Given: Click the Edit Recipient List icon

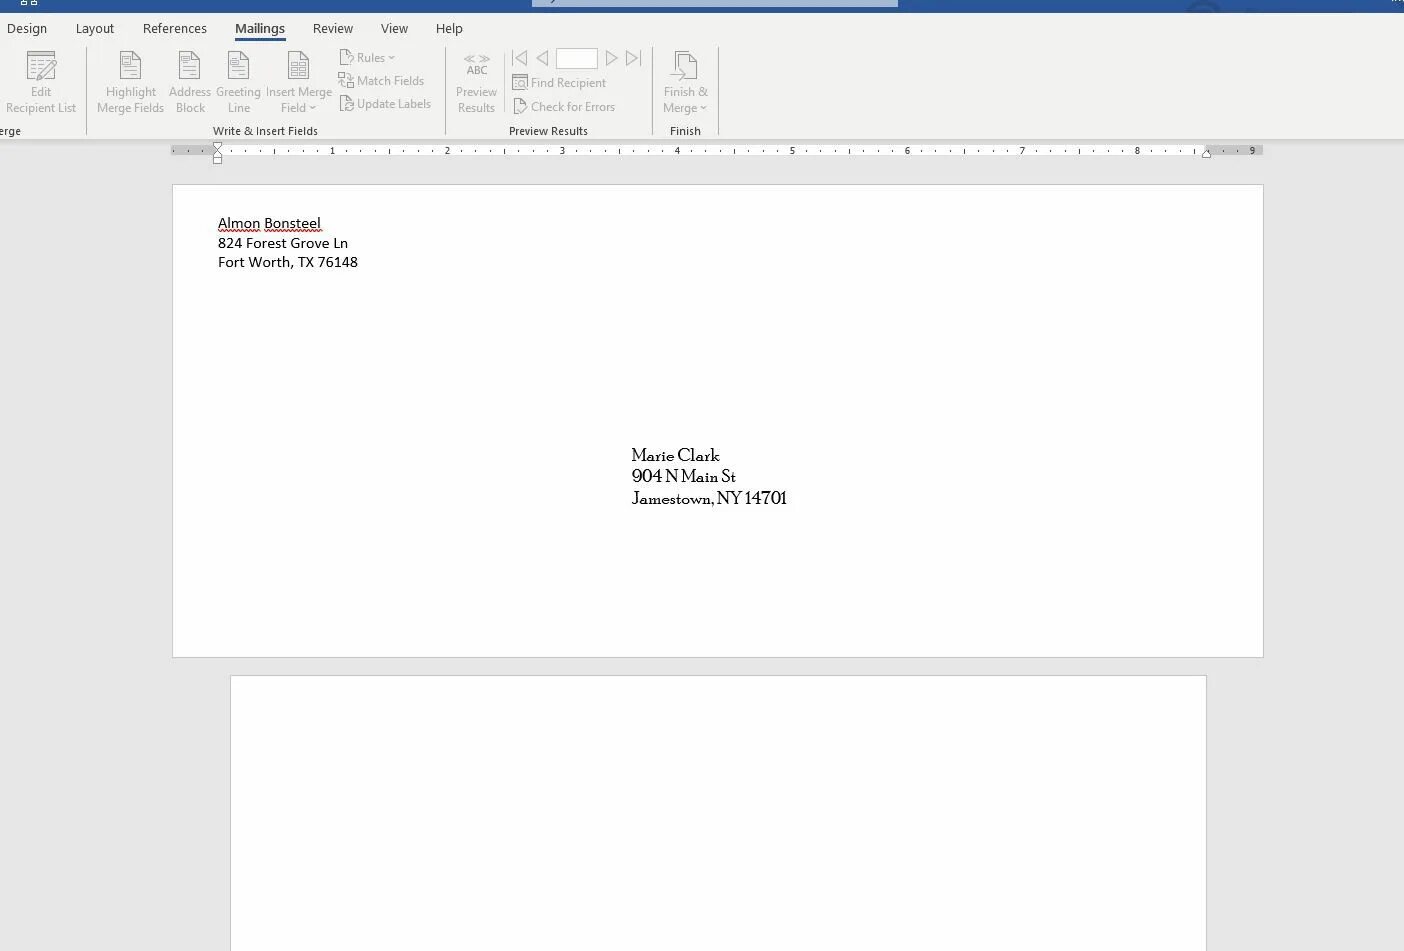Looking at the screenshot, I should point(41,66).
